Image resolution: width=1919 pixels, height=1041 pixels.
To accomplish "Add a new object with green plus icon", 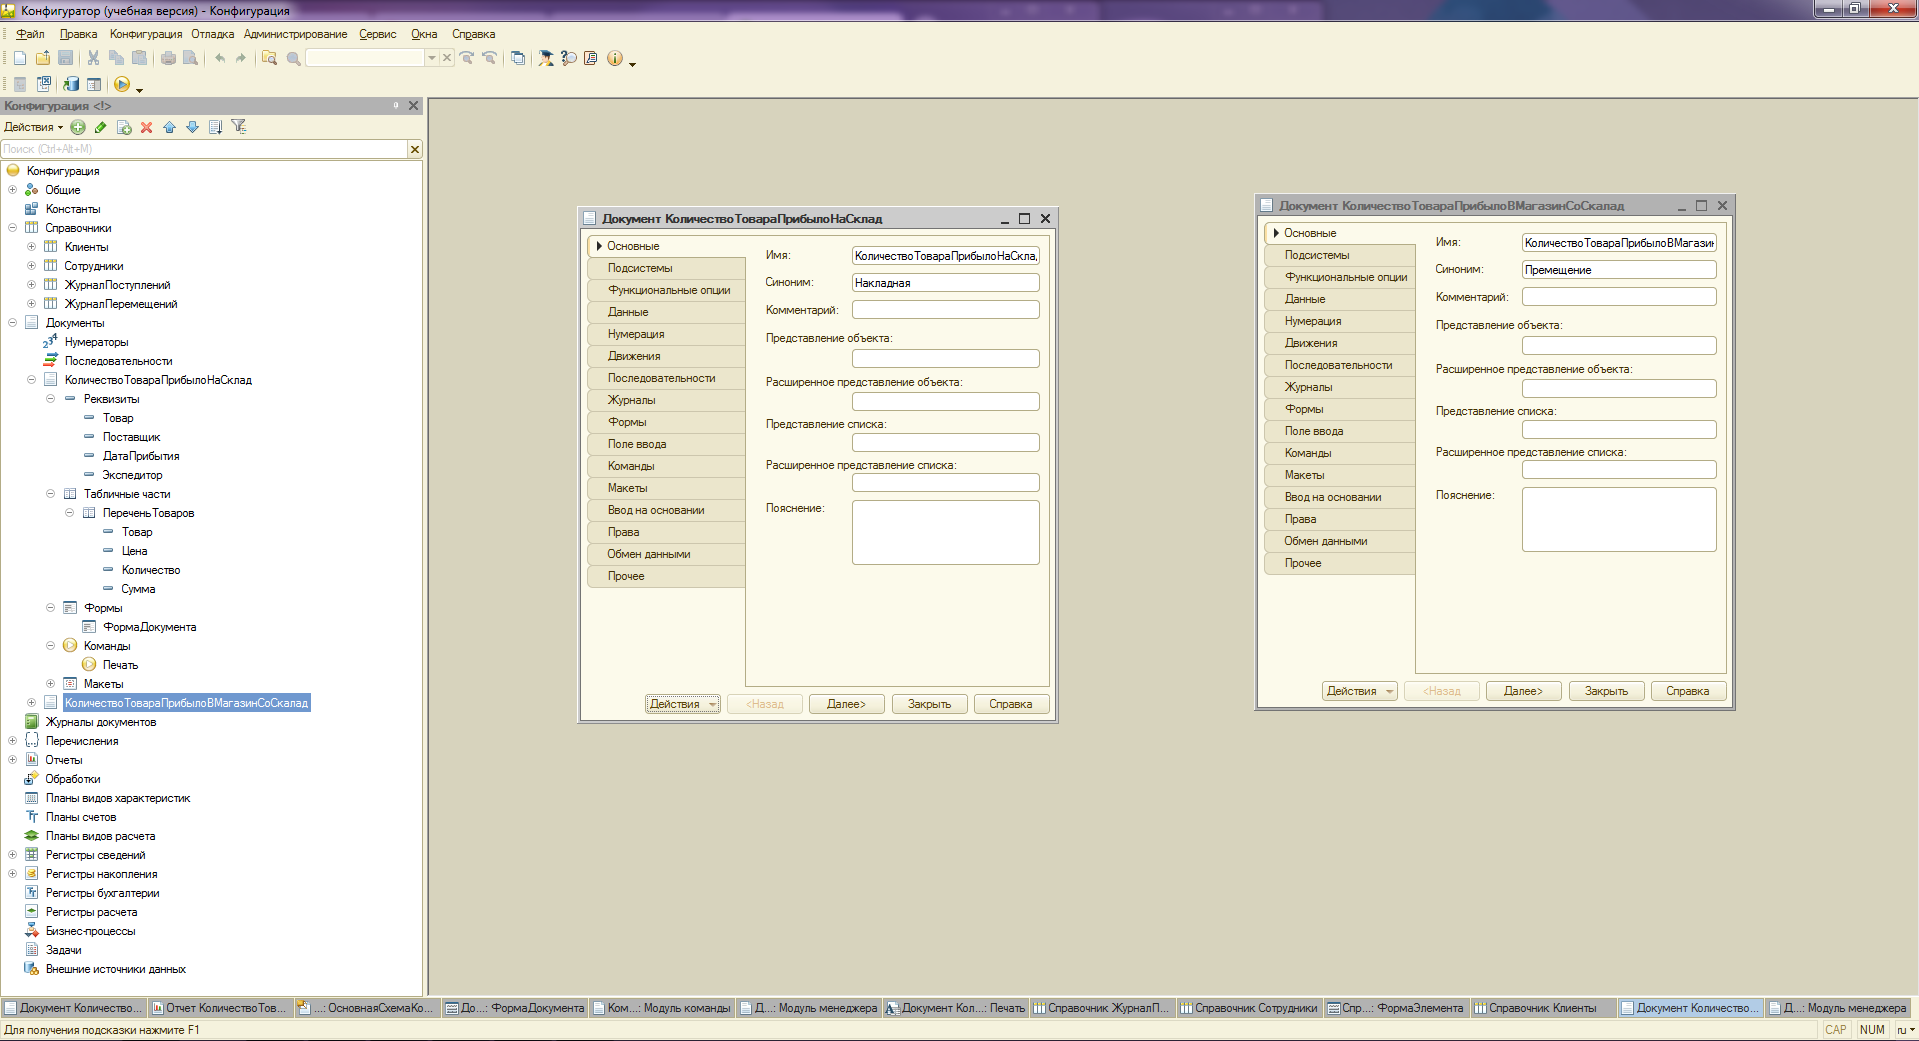I will pyautogui.click(x=78, y=127).
